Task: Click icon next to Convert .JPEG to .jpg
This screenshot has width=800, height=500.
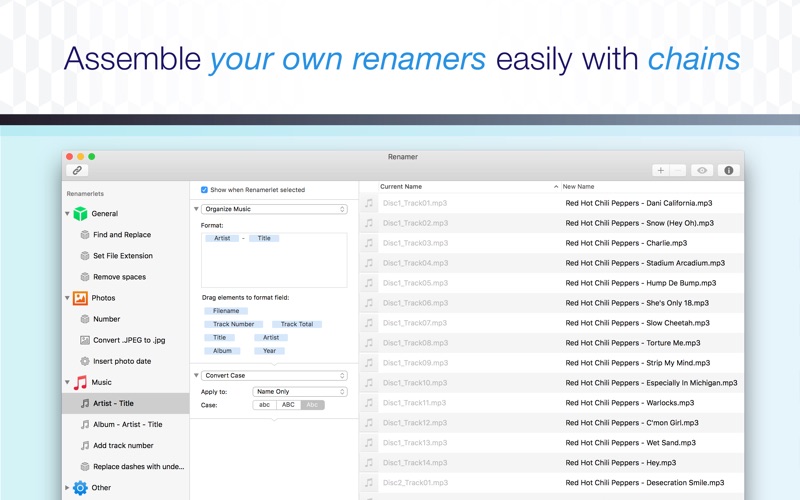Action: [85, 340]
